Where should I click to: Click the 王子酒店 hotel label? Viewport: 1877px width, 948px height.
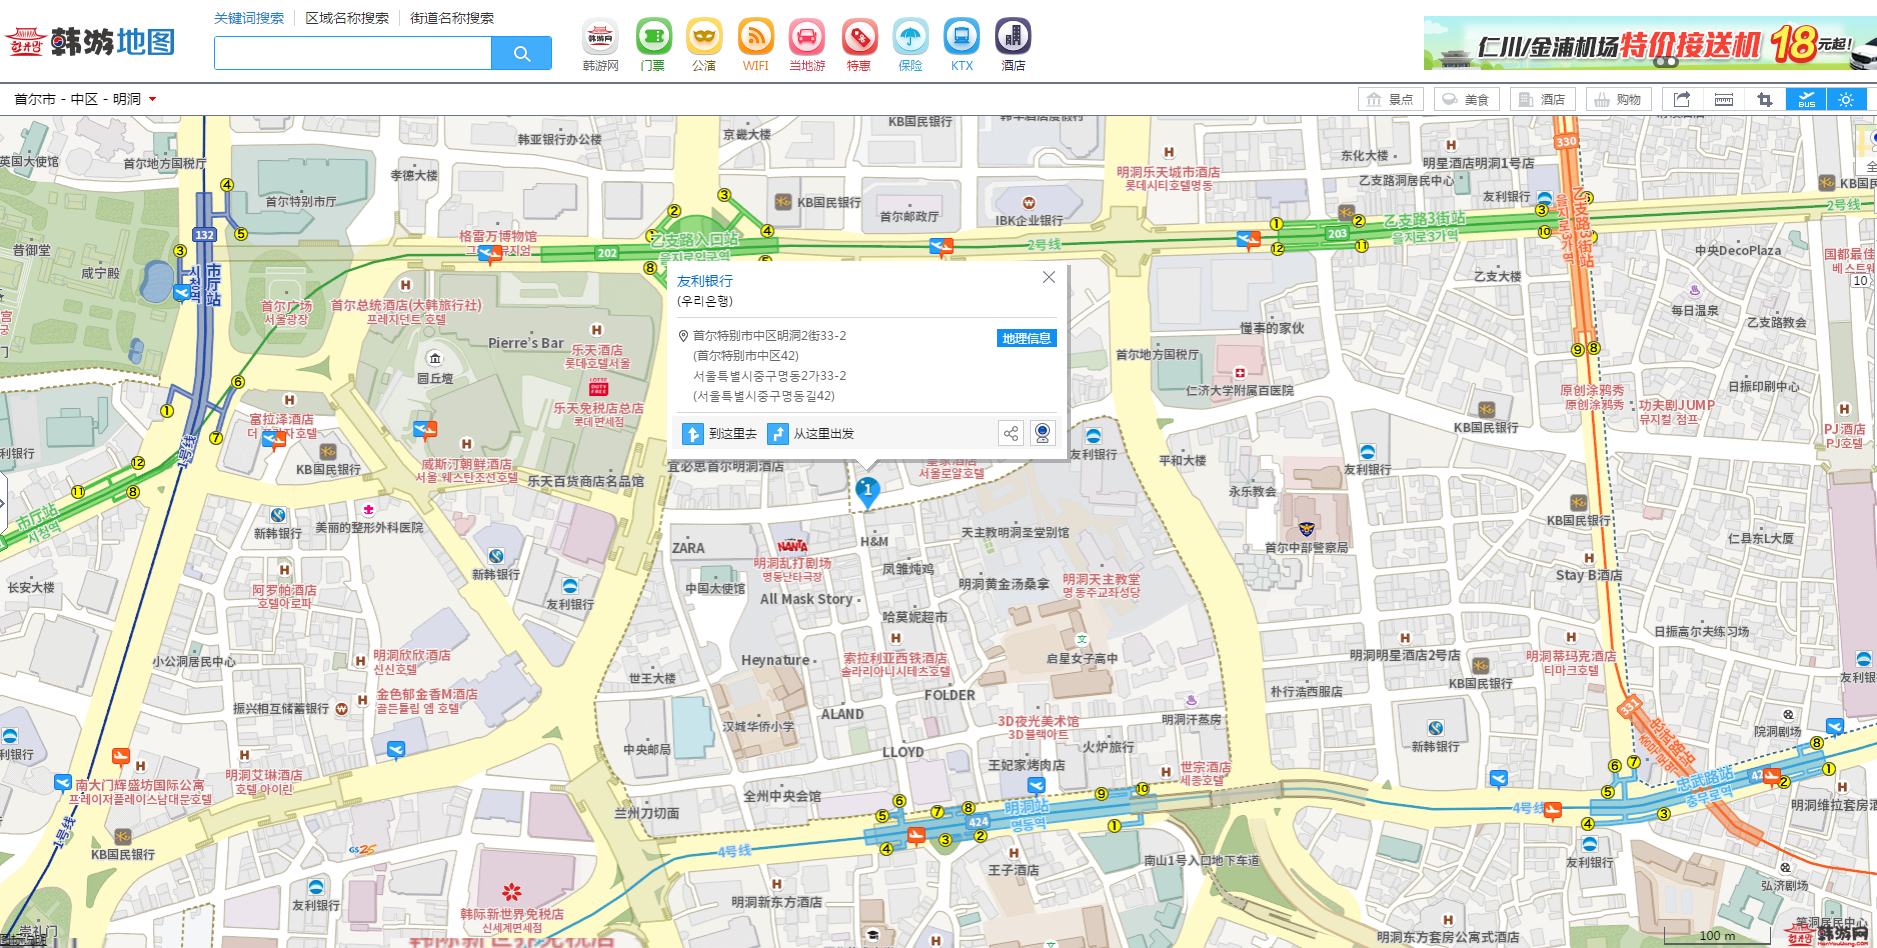[1013, 870]
